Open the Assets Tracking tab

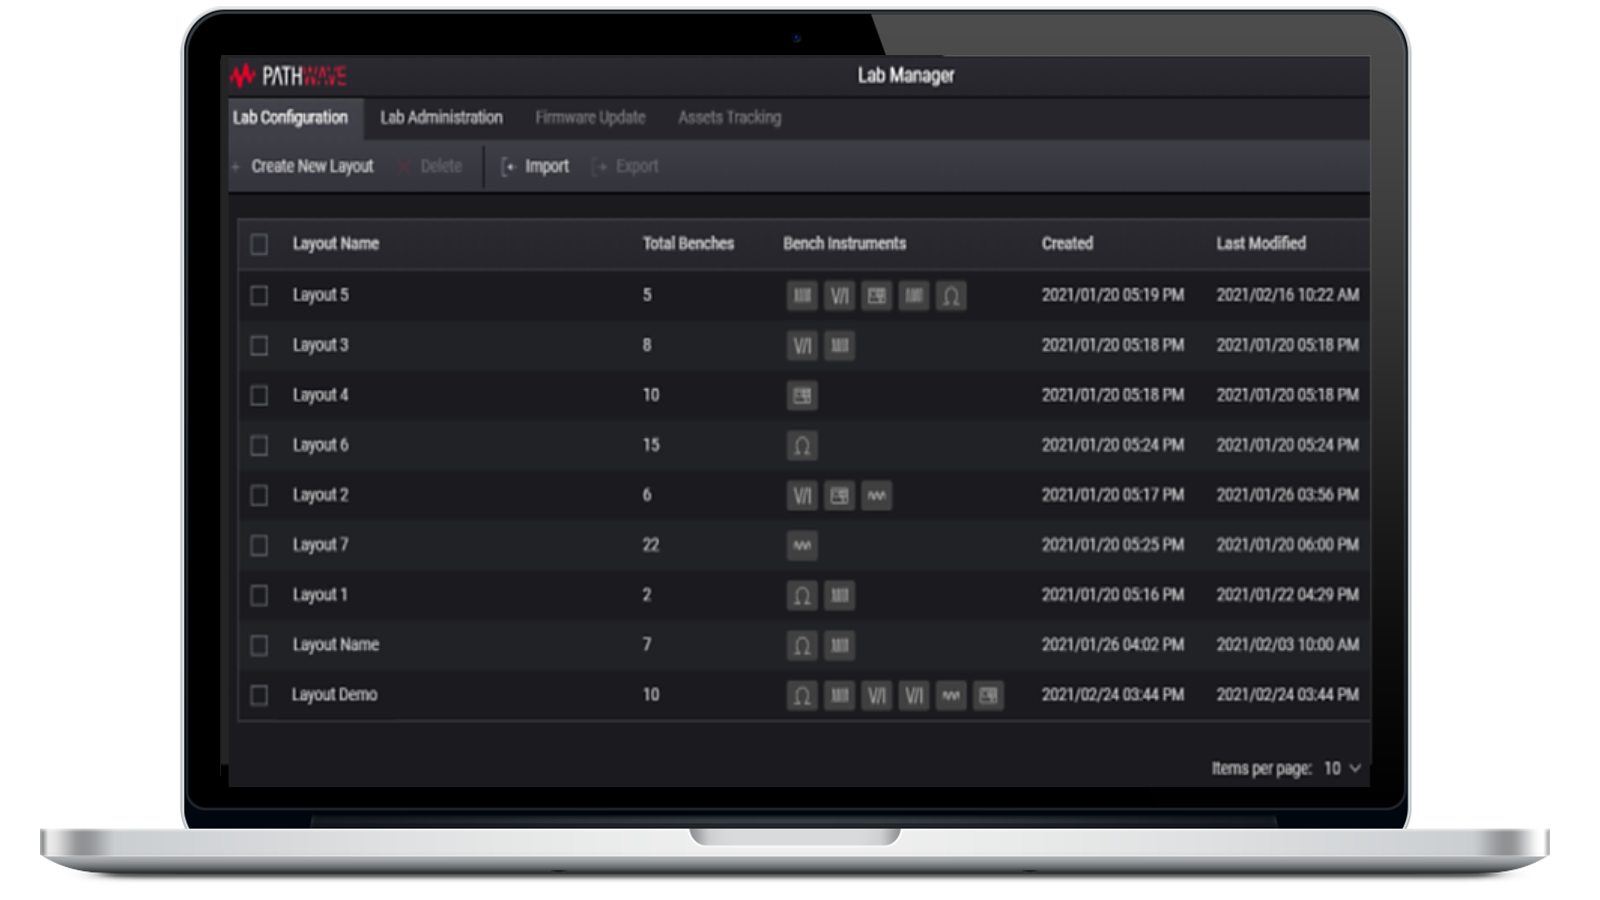click(729, 118)
